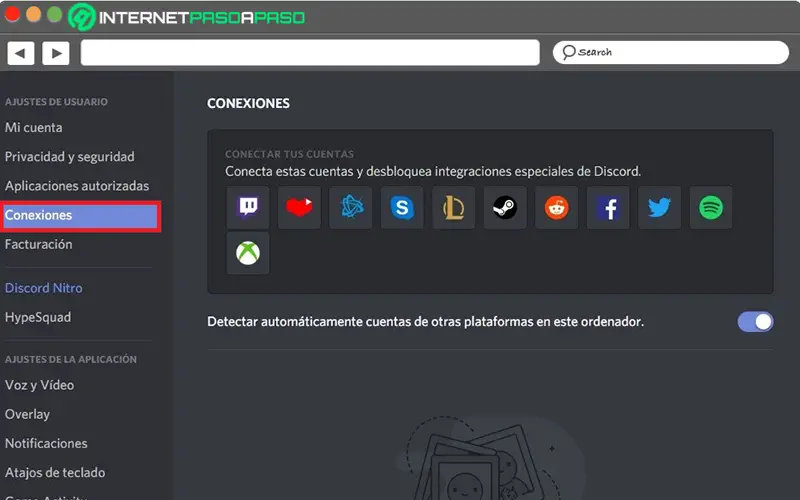Connect your Xbox account
Screen dimensions: 800x500
[248, 253]
